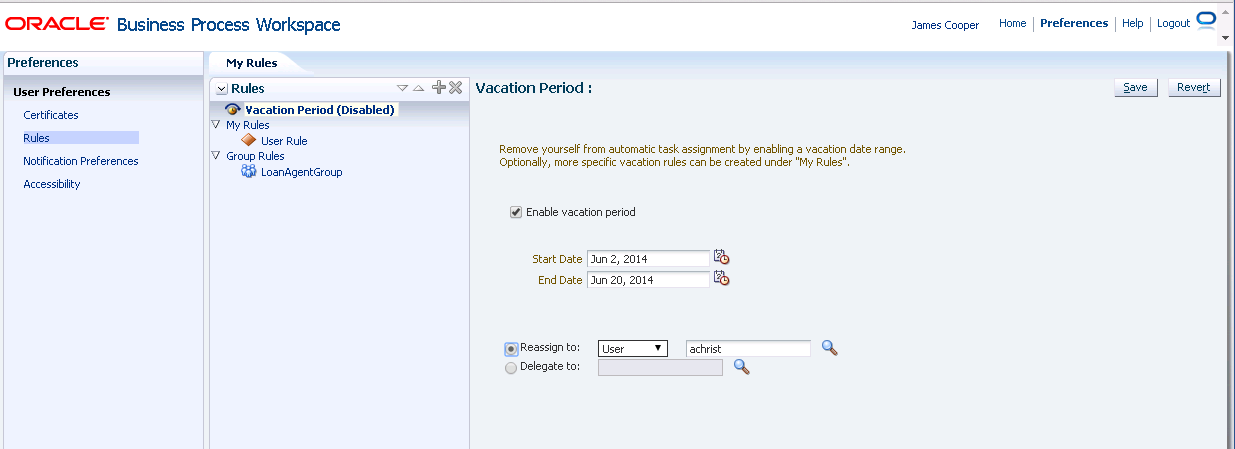Viewport: 1235px width, 449px height.
Task: Click the add rule plus icon
Action: (x=438, y=88)
